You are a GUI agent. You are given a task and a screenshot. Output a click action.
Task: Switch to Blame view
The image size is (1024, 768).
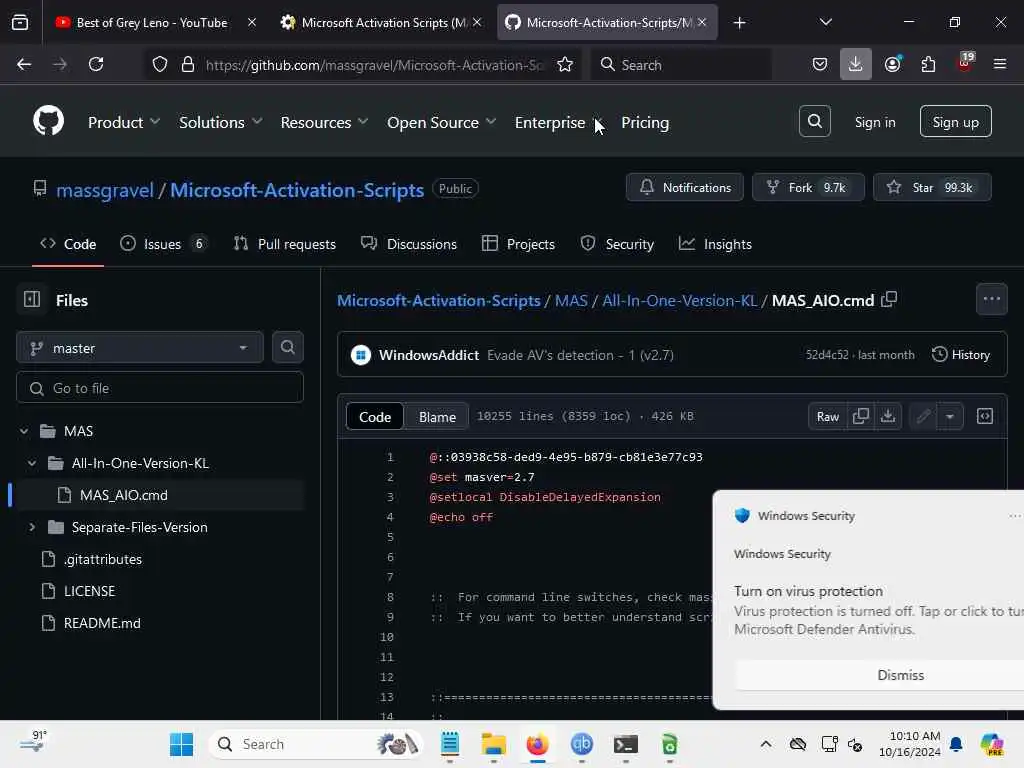(x=437, y=417)
